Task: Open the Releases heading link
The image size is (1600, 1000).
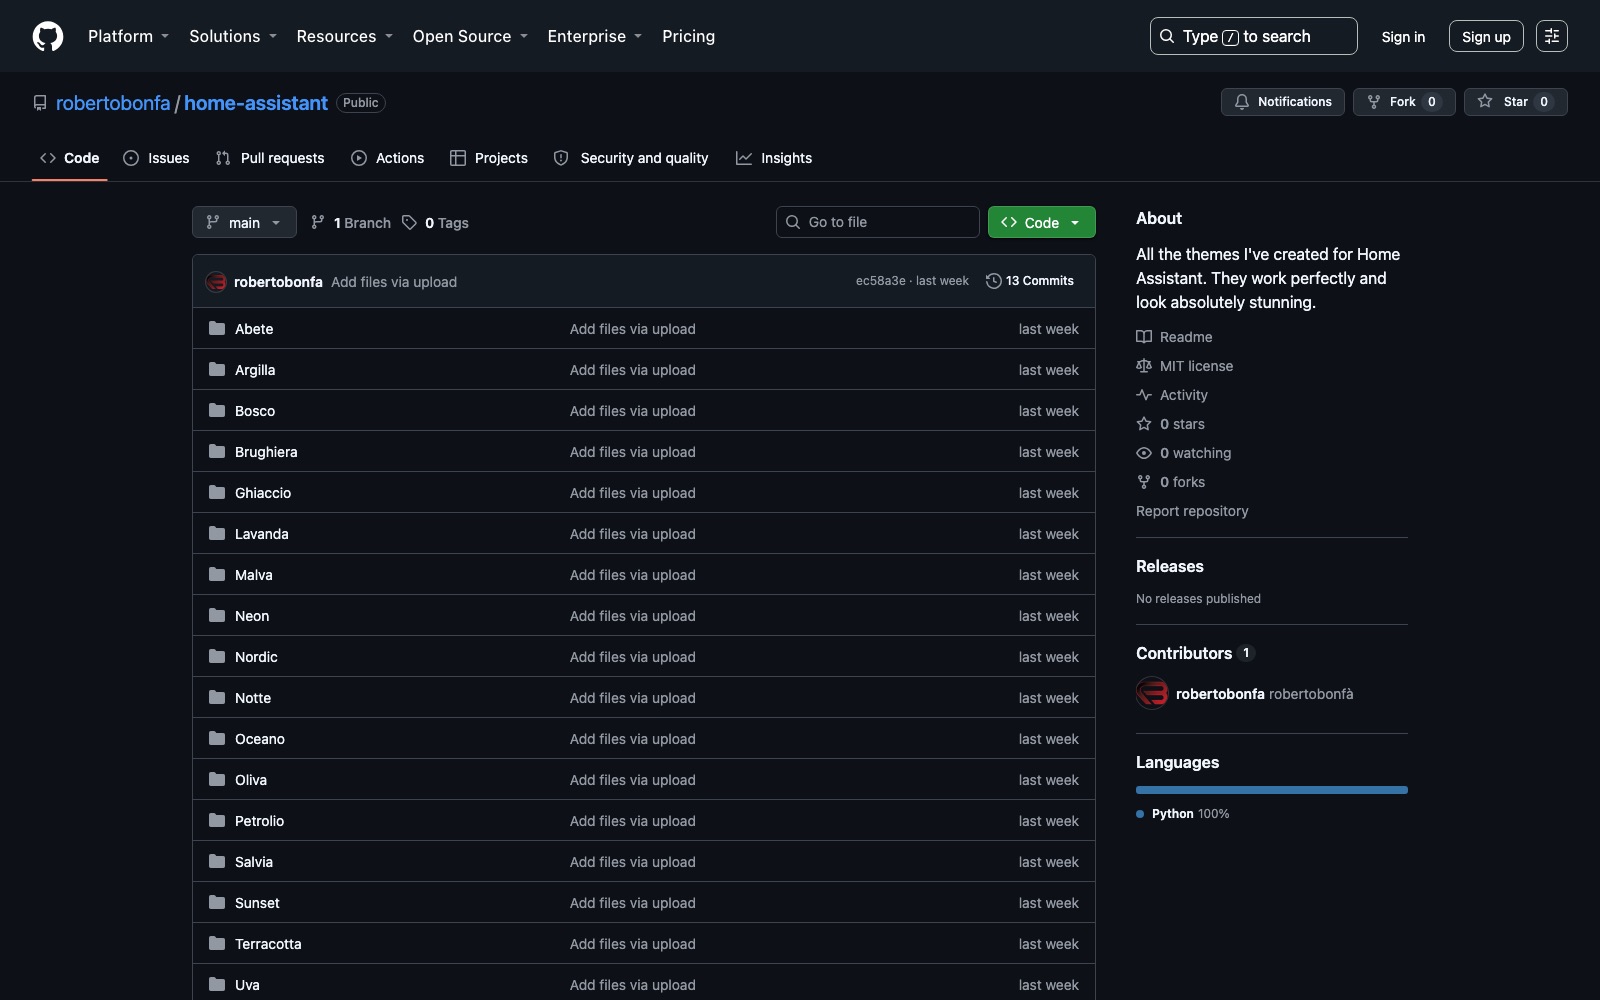Action: tap(1170, 566)
